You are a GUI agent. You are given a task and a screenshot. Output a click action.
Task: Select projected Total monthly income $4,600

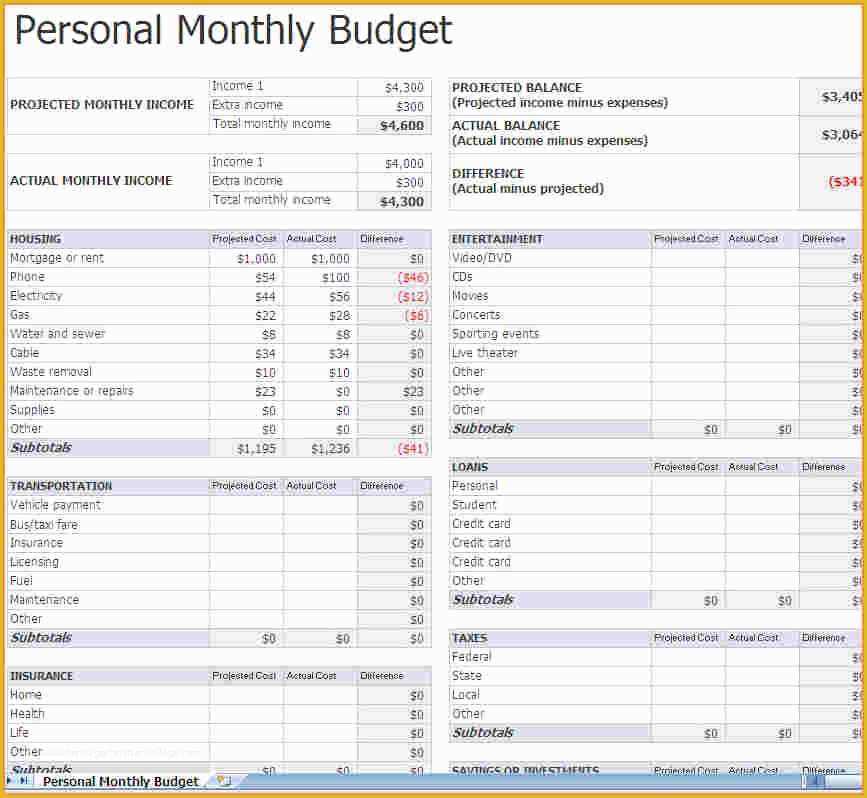point(395,126)
